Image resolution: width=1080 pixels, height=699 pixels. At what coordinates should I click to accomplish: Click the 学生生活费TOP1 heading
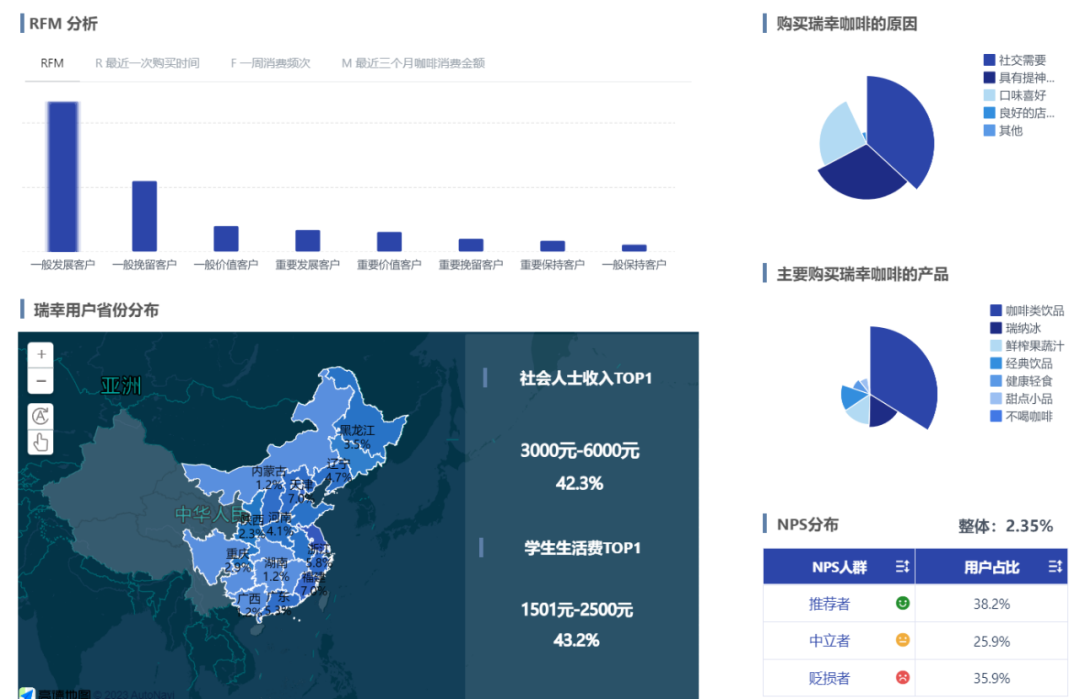click(x=582, y=548)
